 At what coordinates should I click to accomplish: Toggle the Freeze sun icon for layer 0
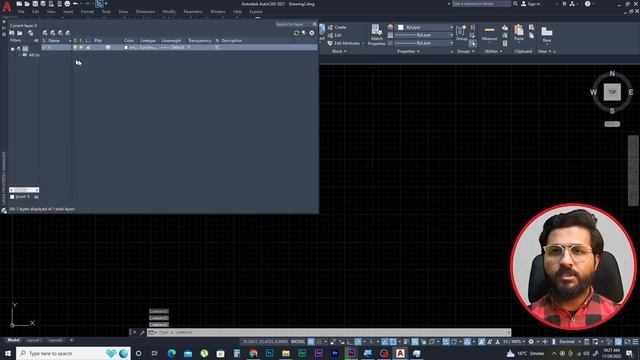(x=81, y=47)
